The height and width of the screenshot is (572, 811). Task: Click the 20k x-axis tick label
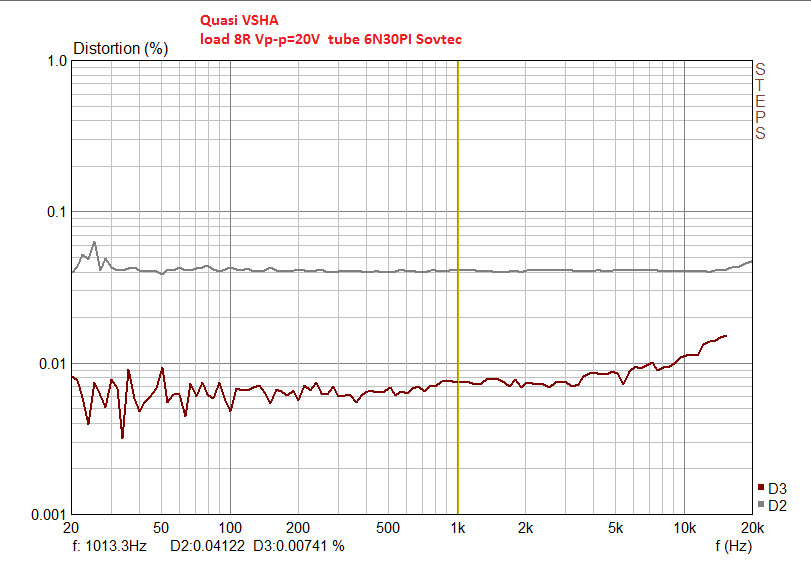coord(753,528)
